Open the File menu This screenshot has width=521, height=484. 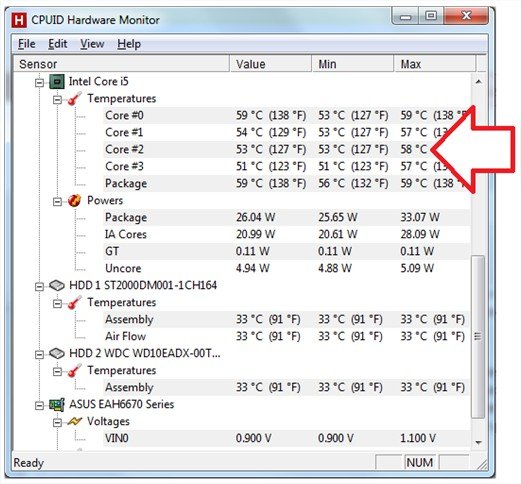27,44
